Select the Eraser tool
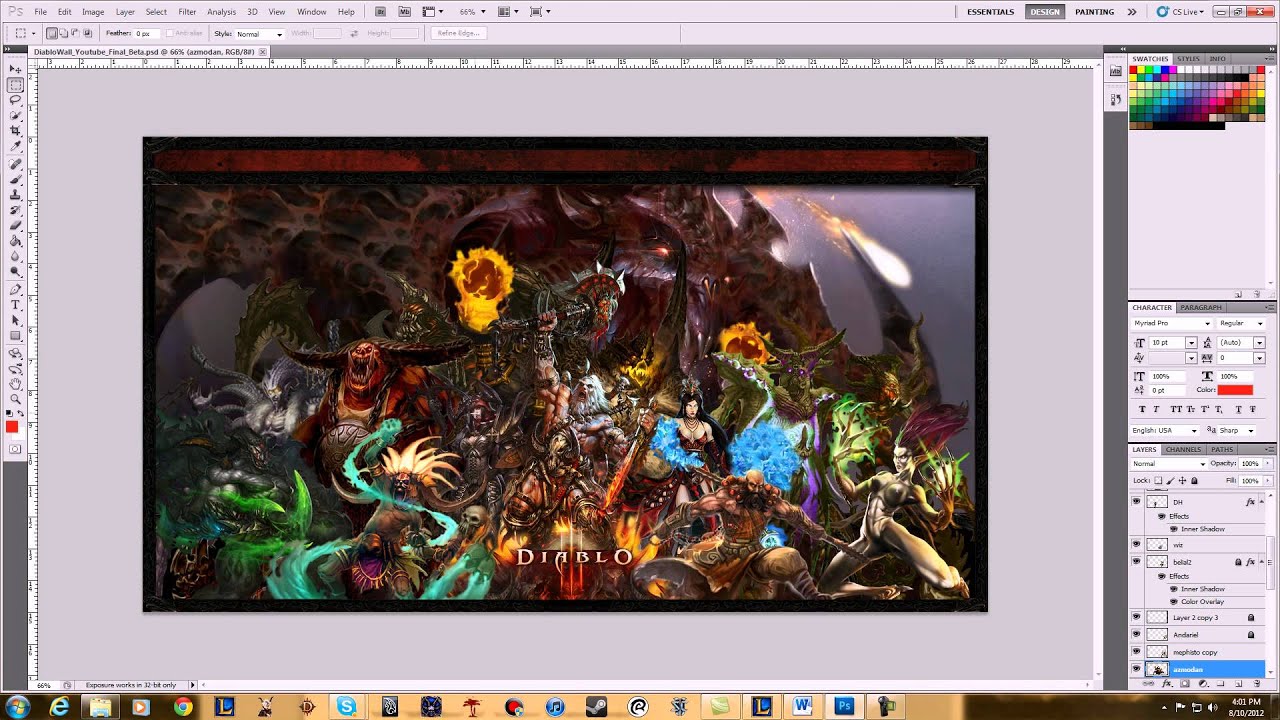The image size is (1280, 720). tap(15, 225)
